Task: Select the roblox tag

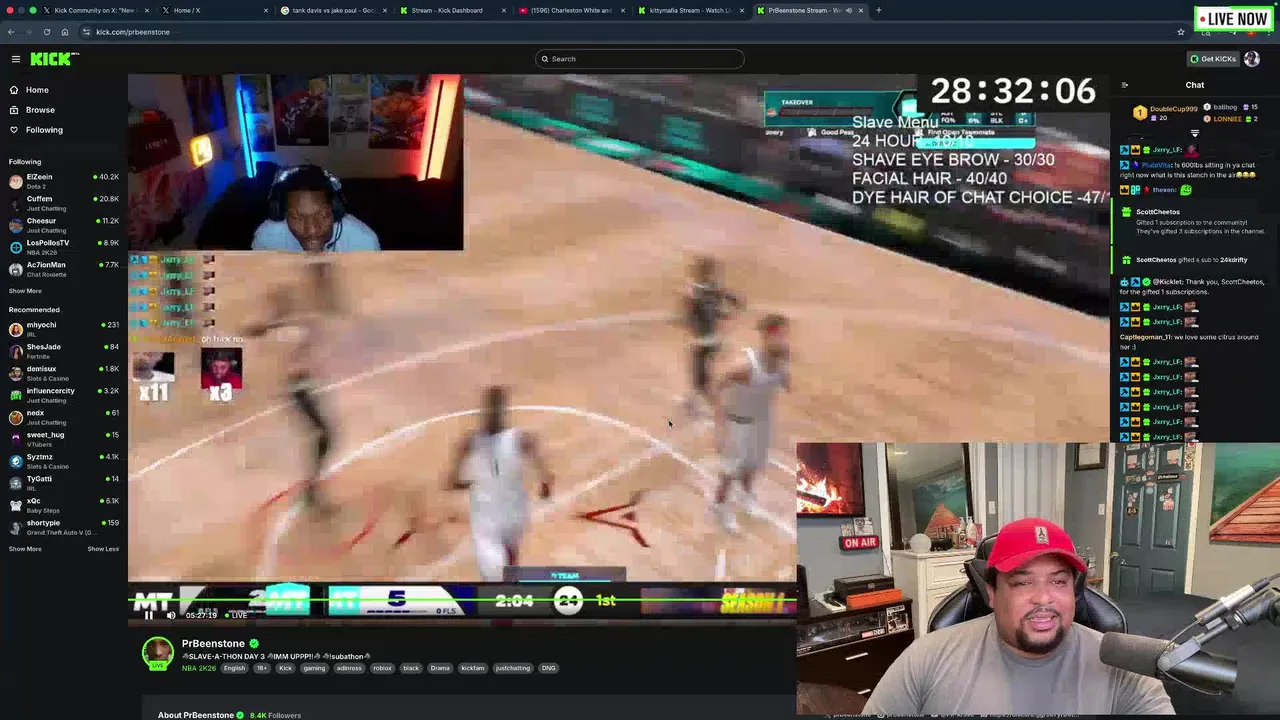Action: tap(382, 668)
